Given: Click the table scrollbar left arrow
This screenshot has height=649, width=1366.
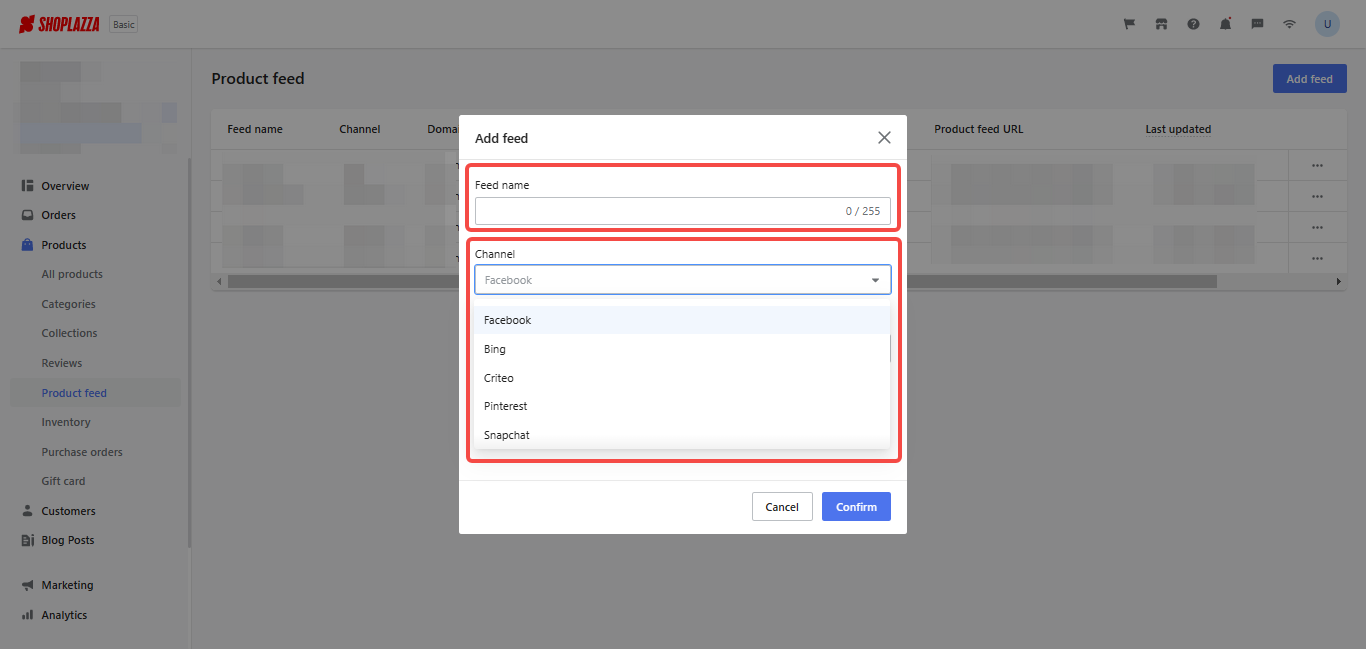Looking at the screenshot, I should tap(219, 282).
